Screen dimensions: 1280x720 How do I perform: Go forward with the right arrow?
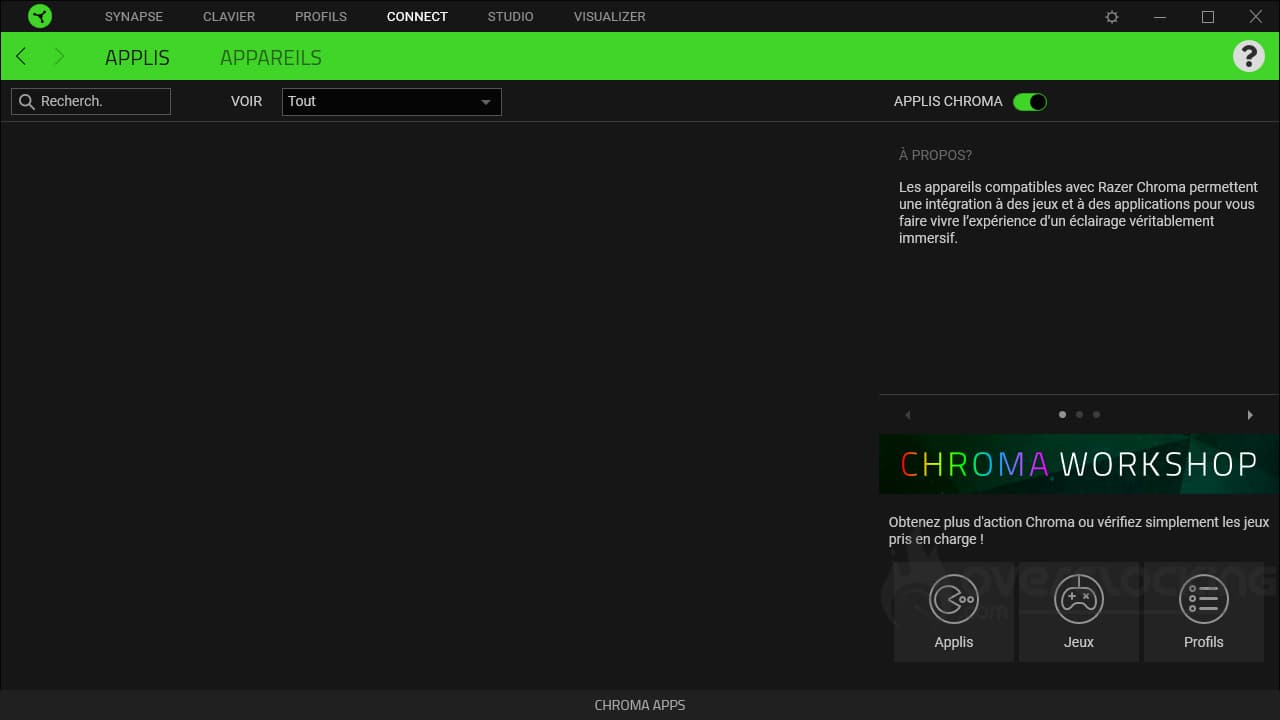coord(58,56)
